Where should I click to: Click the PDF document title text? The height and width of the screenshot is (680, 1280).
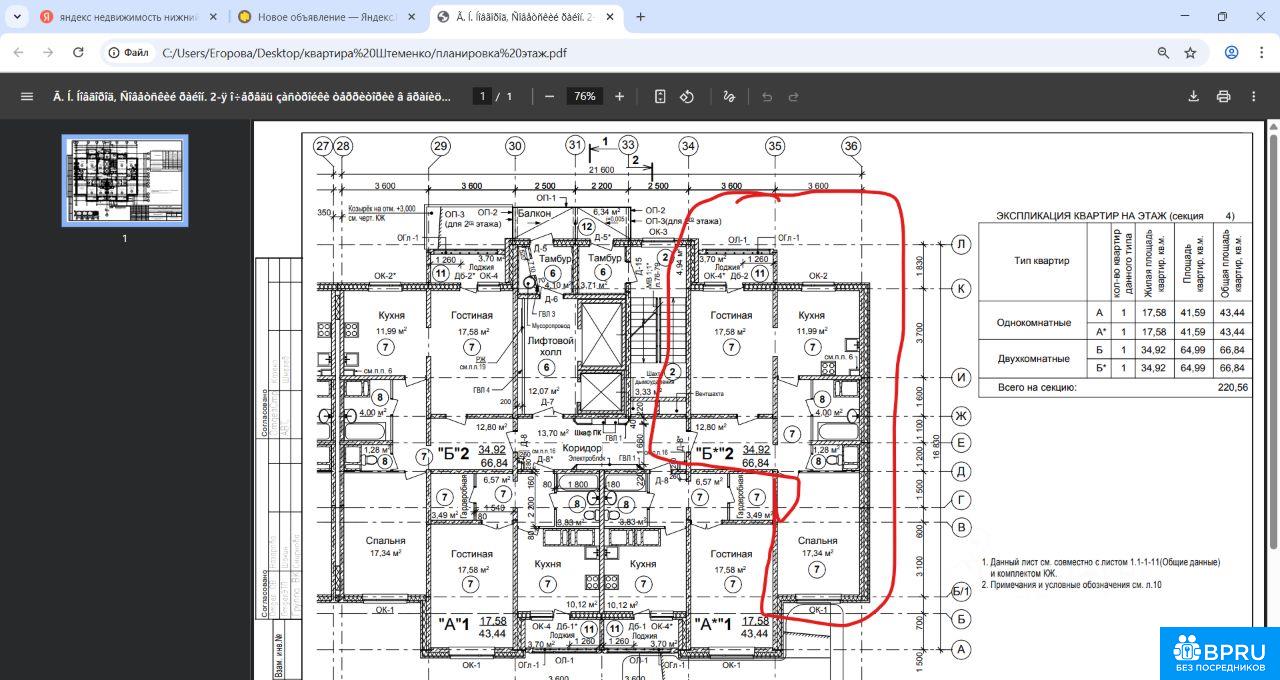pyautogui.click(x=251, y=96)
